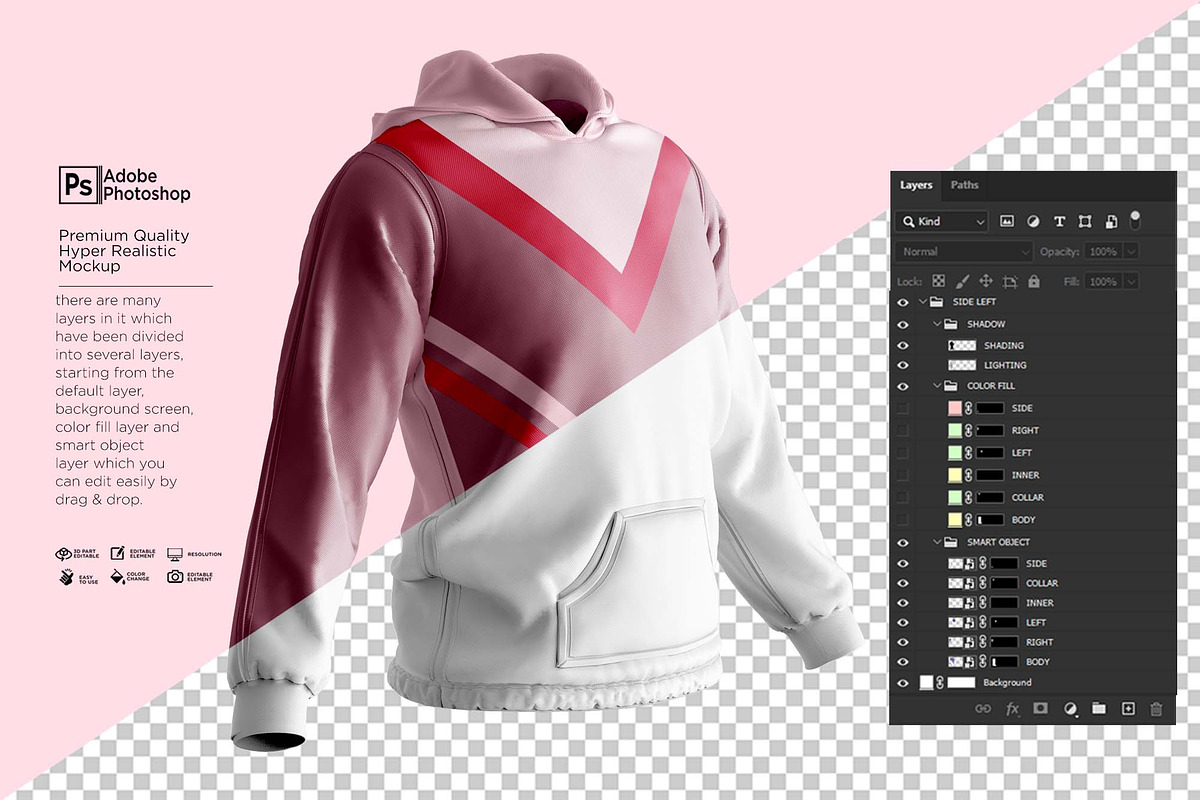This screenshot has width=1200, height=800.
Task: Click green color swatch of RIGHT fill layer
Action: click(x=955, y=430)
